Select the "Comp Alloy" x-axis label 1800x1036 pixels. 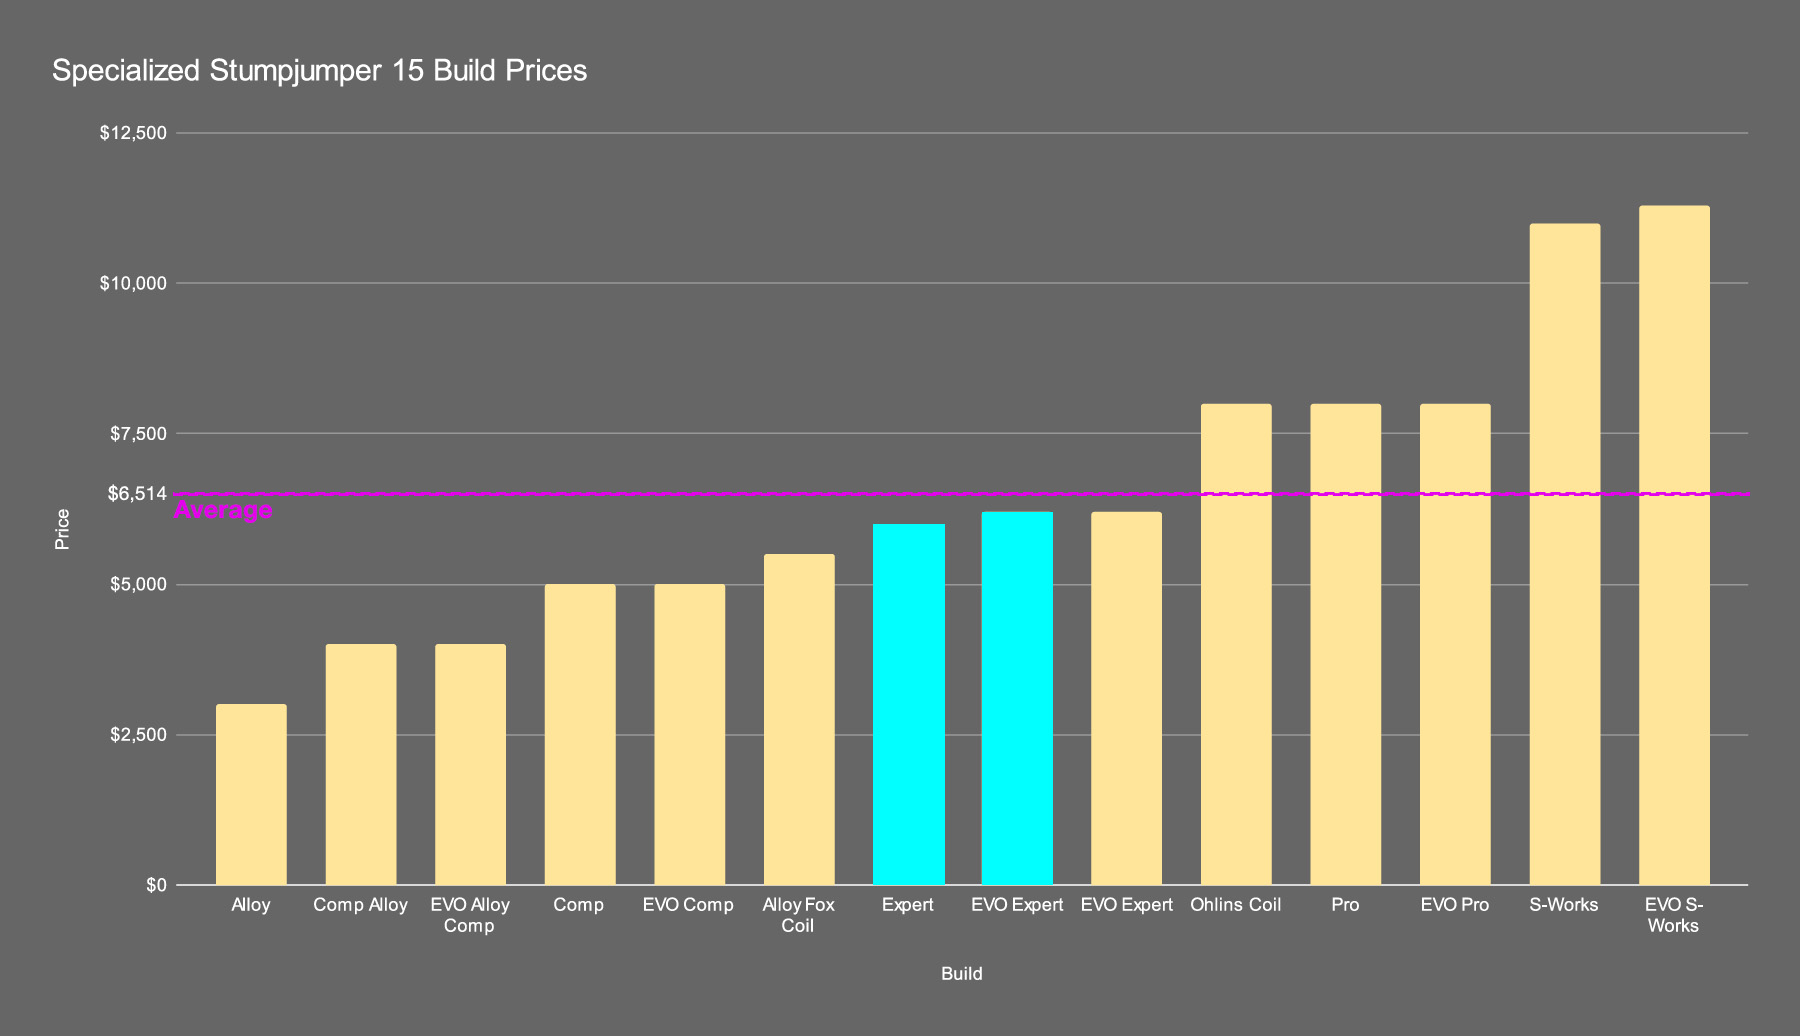pos(360,905)
